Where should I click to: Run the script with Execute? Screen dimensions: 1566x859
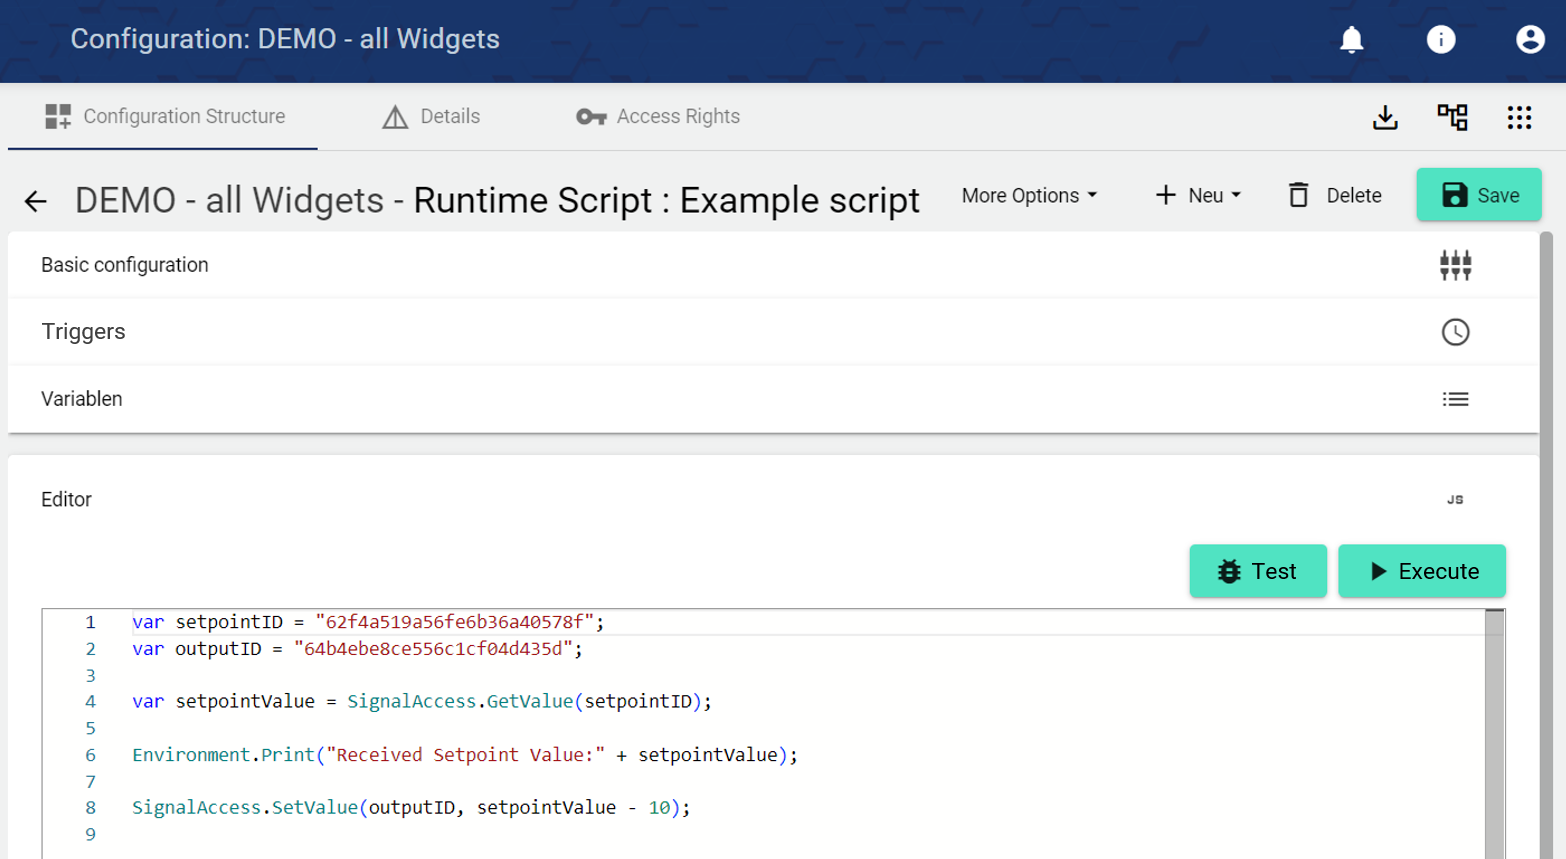(x=1421, y=571)
